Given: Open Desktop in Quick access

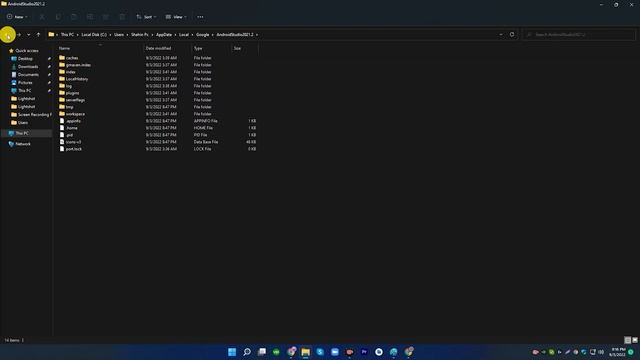Looking at the screenshot, I should tap(25, 59).
